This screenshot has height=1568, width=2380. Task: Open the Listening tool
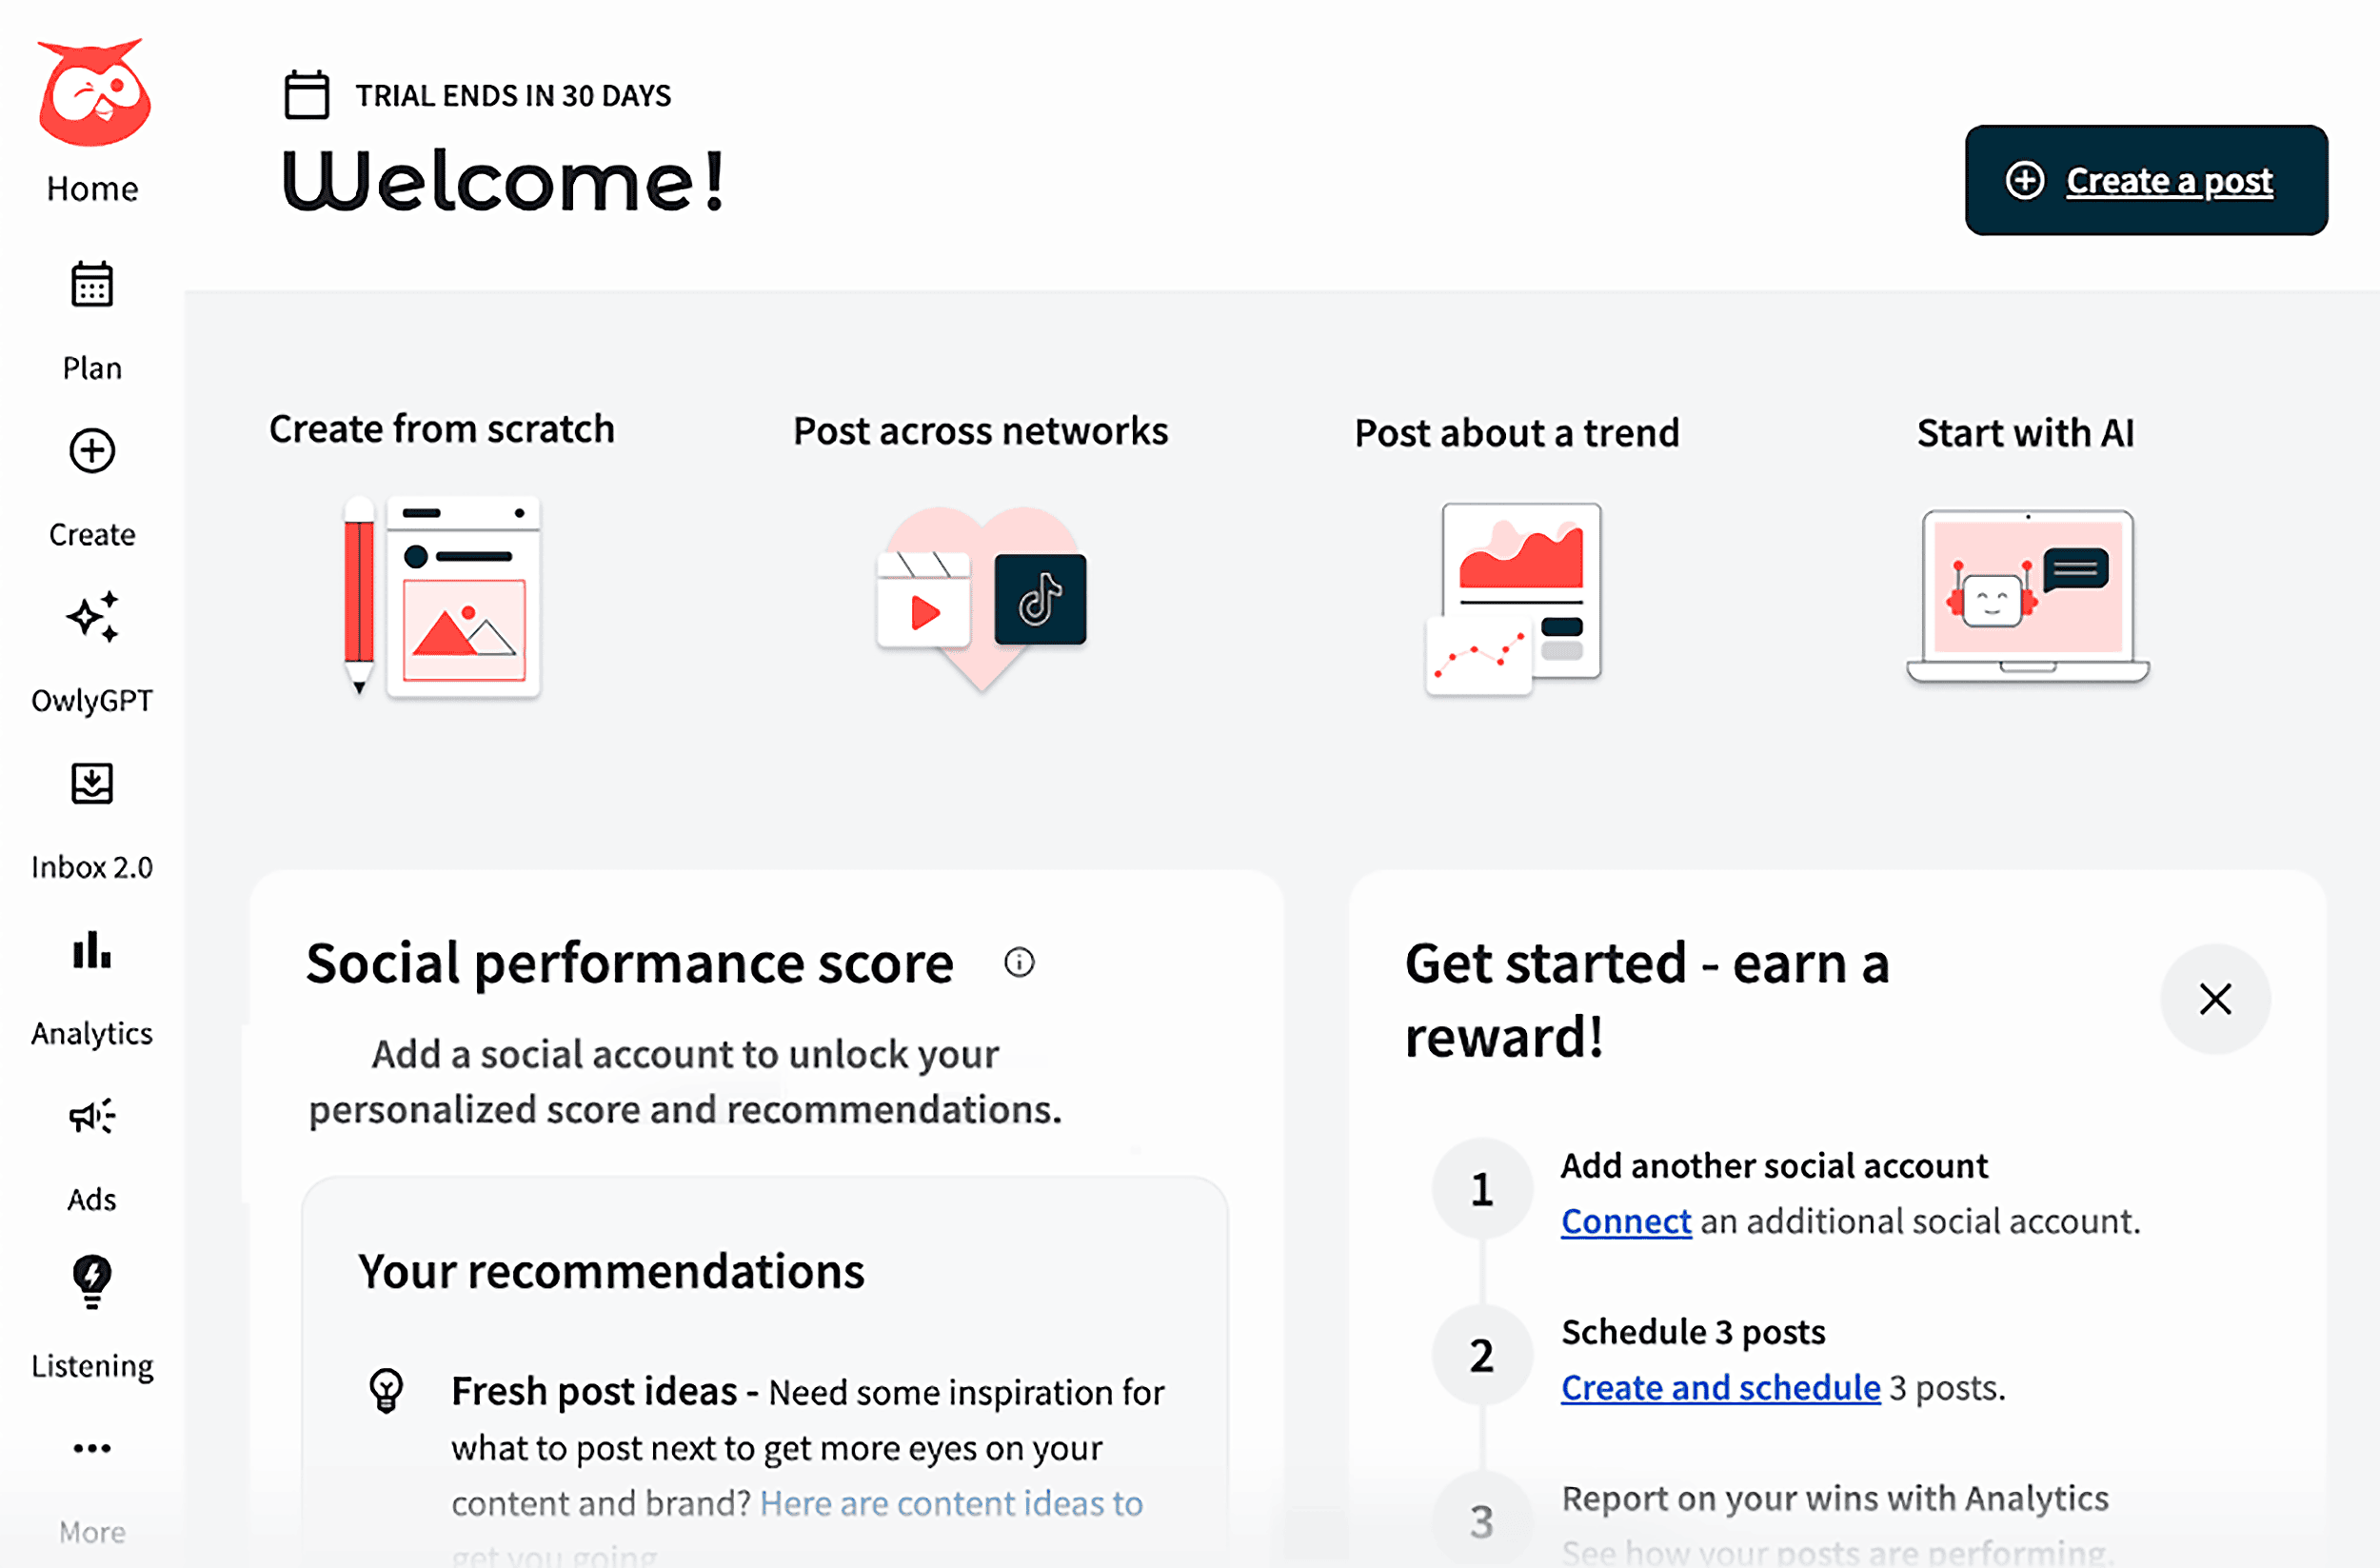pyautogui.click(x=91, y=1320)
